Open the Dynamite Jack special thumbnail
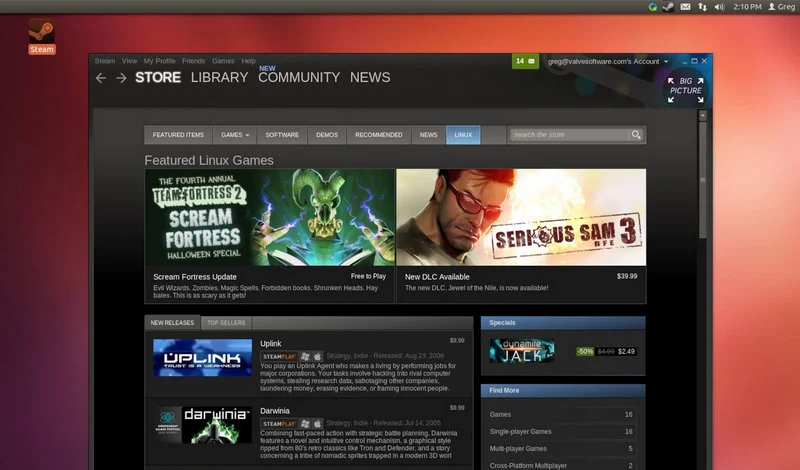 522,351
